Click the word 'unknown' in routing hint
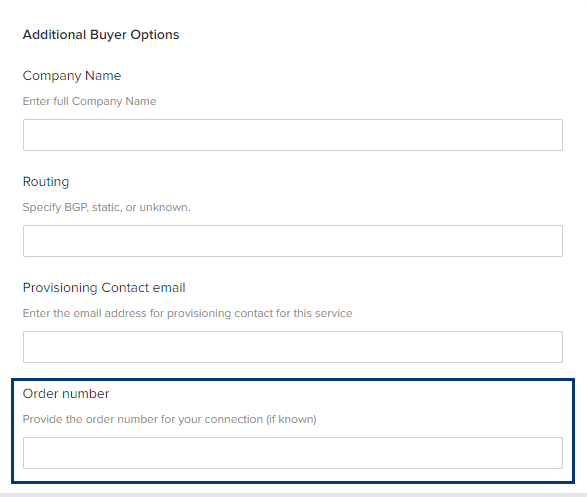 [164, 207]
